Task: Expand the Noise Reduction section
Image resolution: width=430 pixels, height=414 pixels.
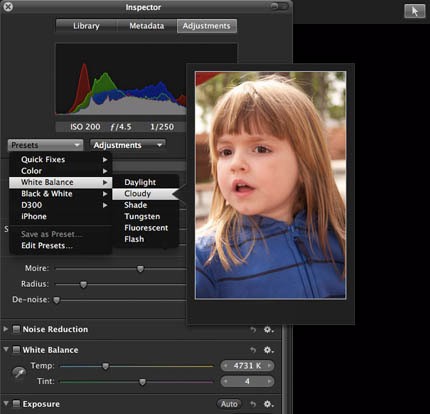Action: point(6,329)
